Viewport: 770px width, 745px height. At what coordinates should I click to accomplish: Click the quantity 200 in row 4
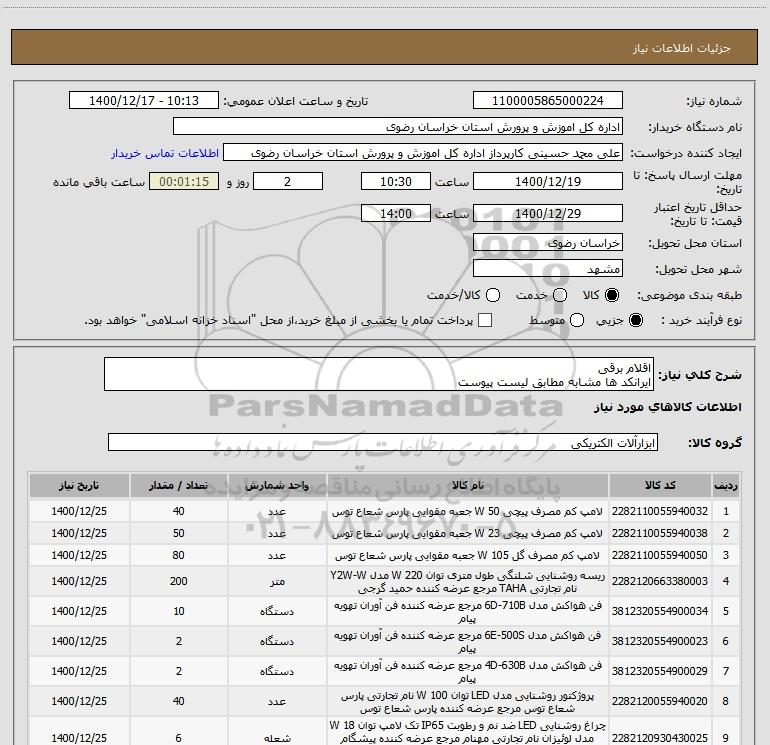pyautogui.click(x=179, y=581)
